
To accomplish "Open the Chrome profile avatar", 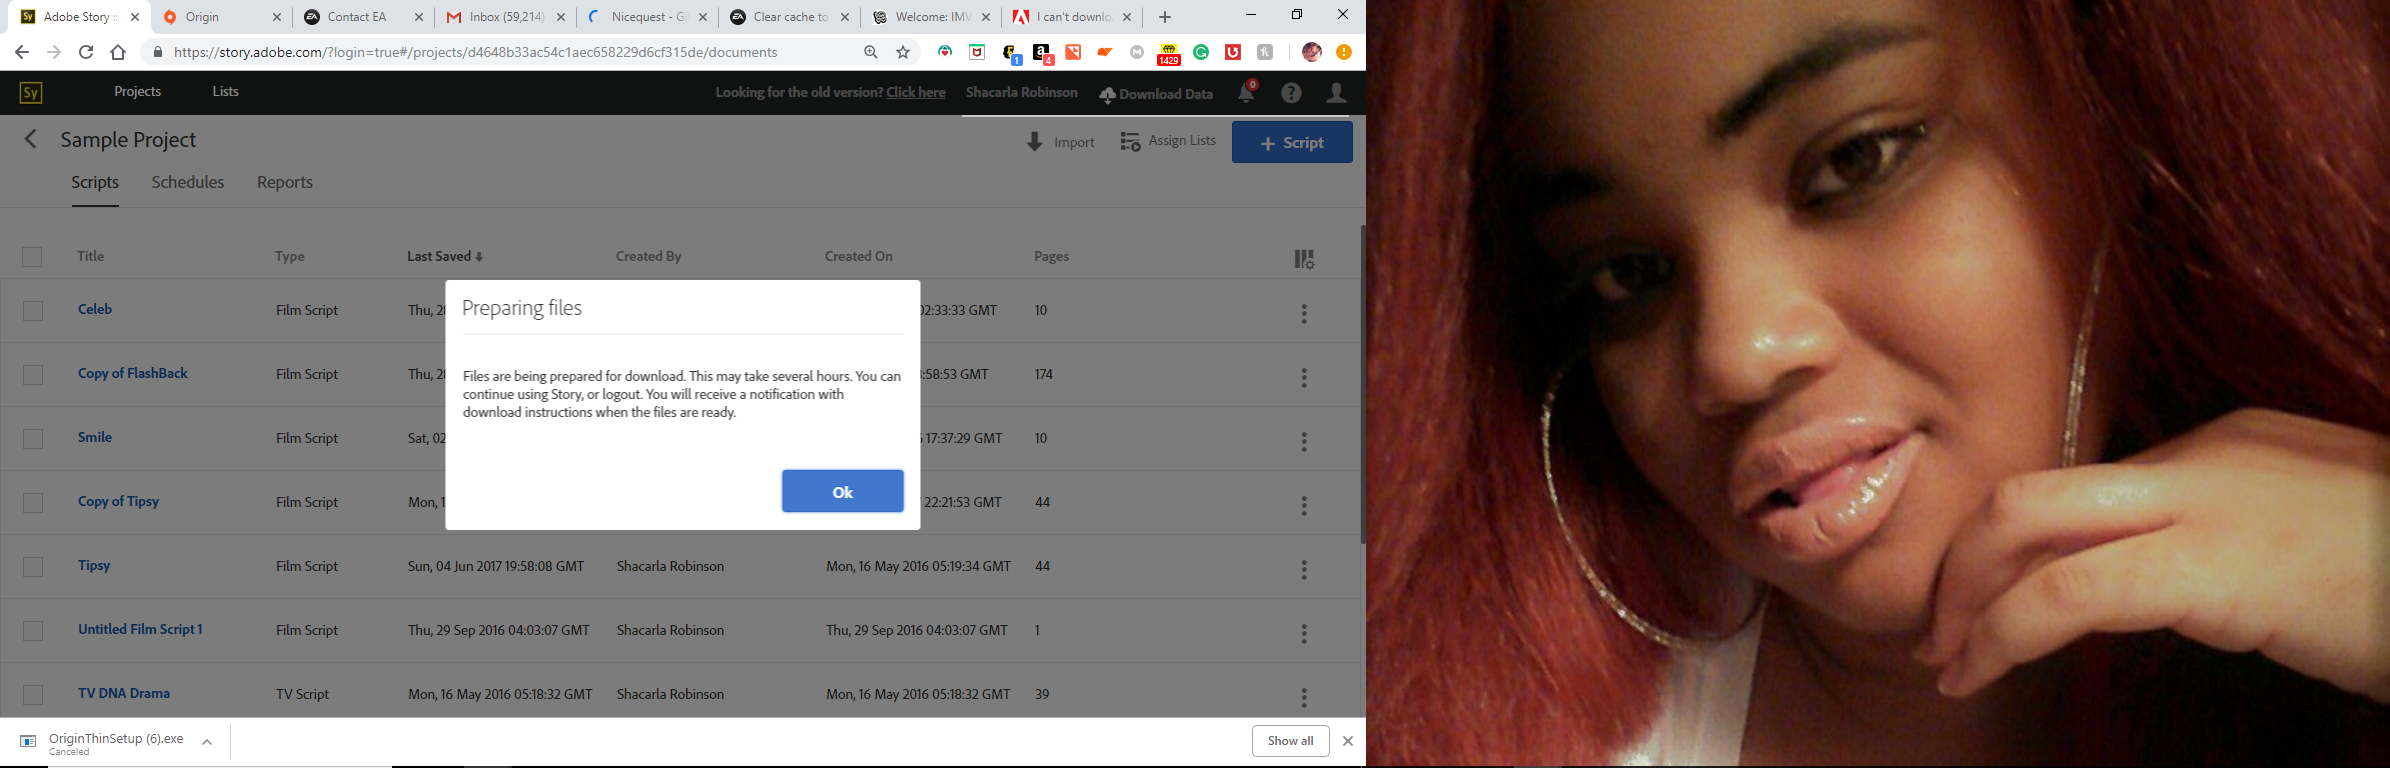I will 1312,52.
